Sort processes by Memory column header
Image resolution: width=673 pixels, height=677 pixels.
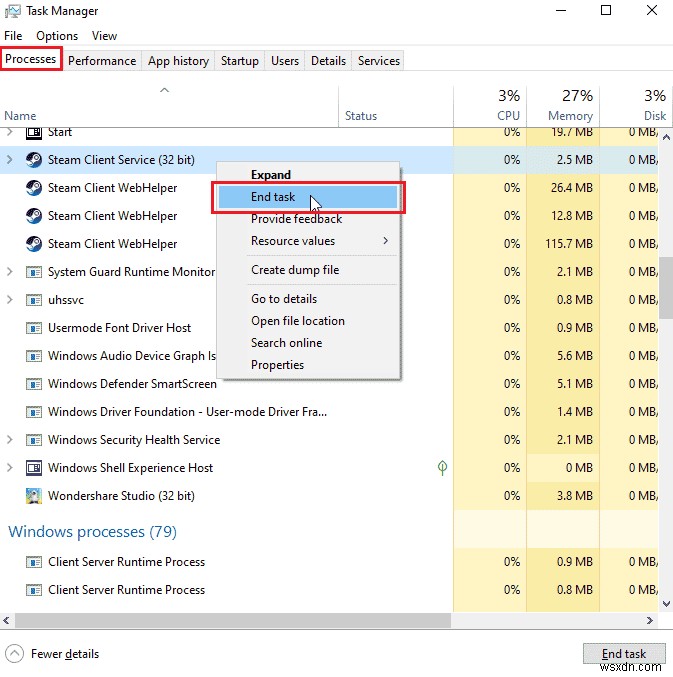click(x=570, y=105)
